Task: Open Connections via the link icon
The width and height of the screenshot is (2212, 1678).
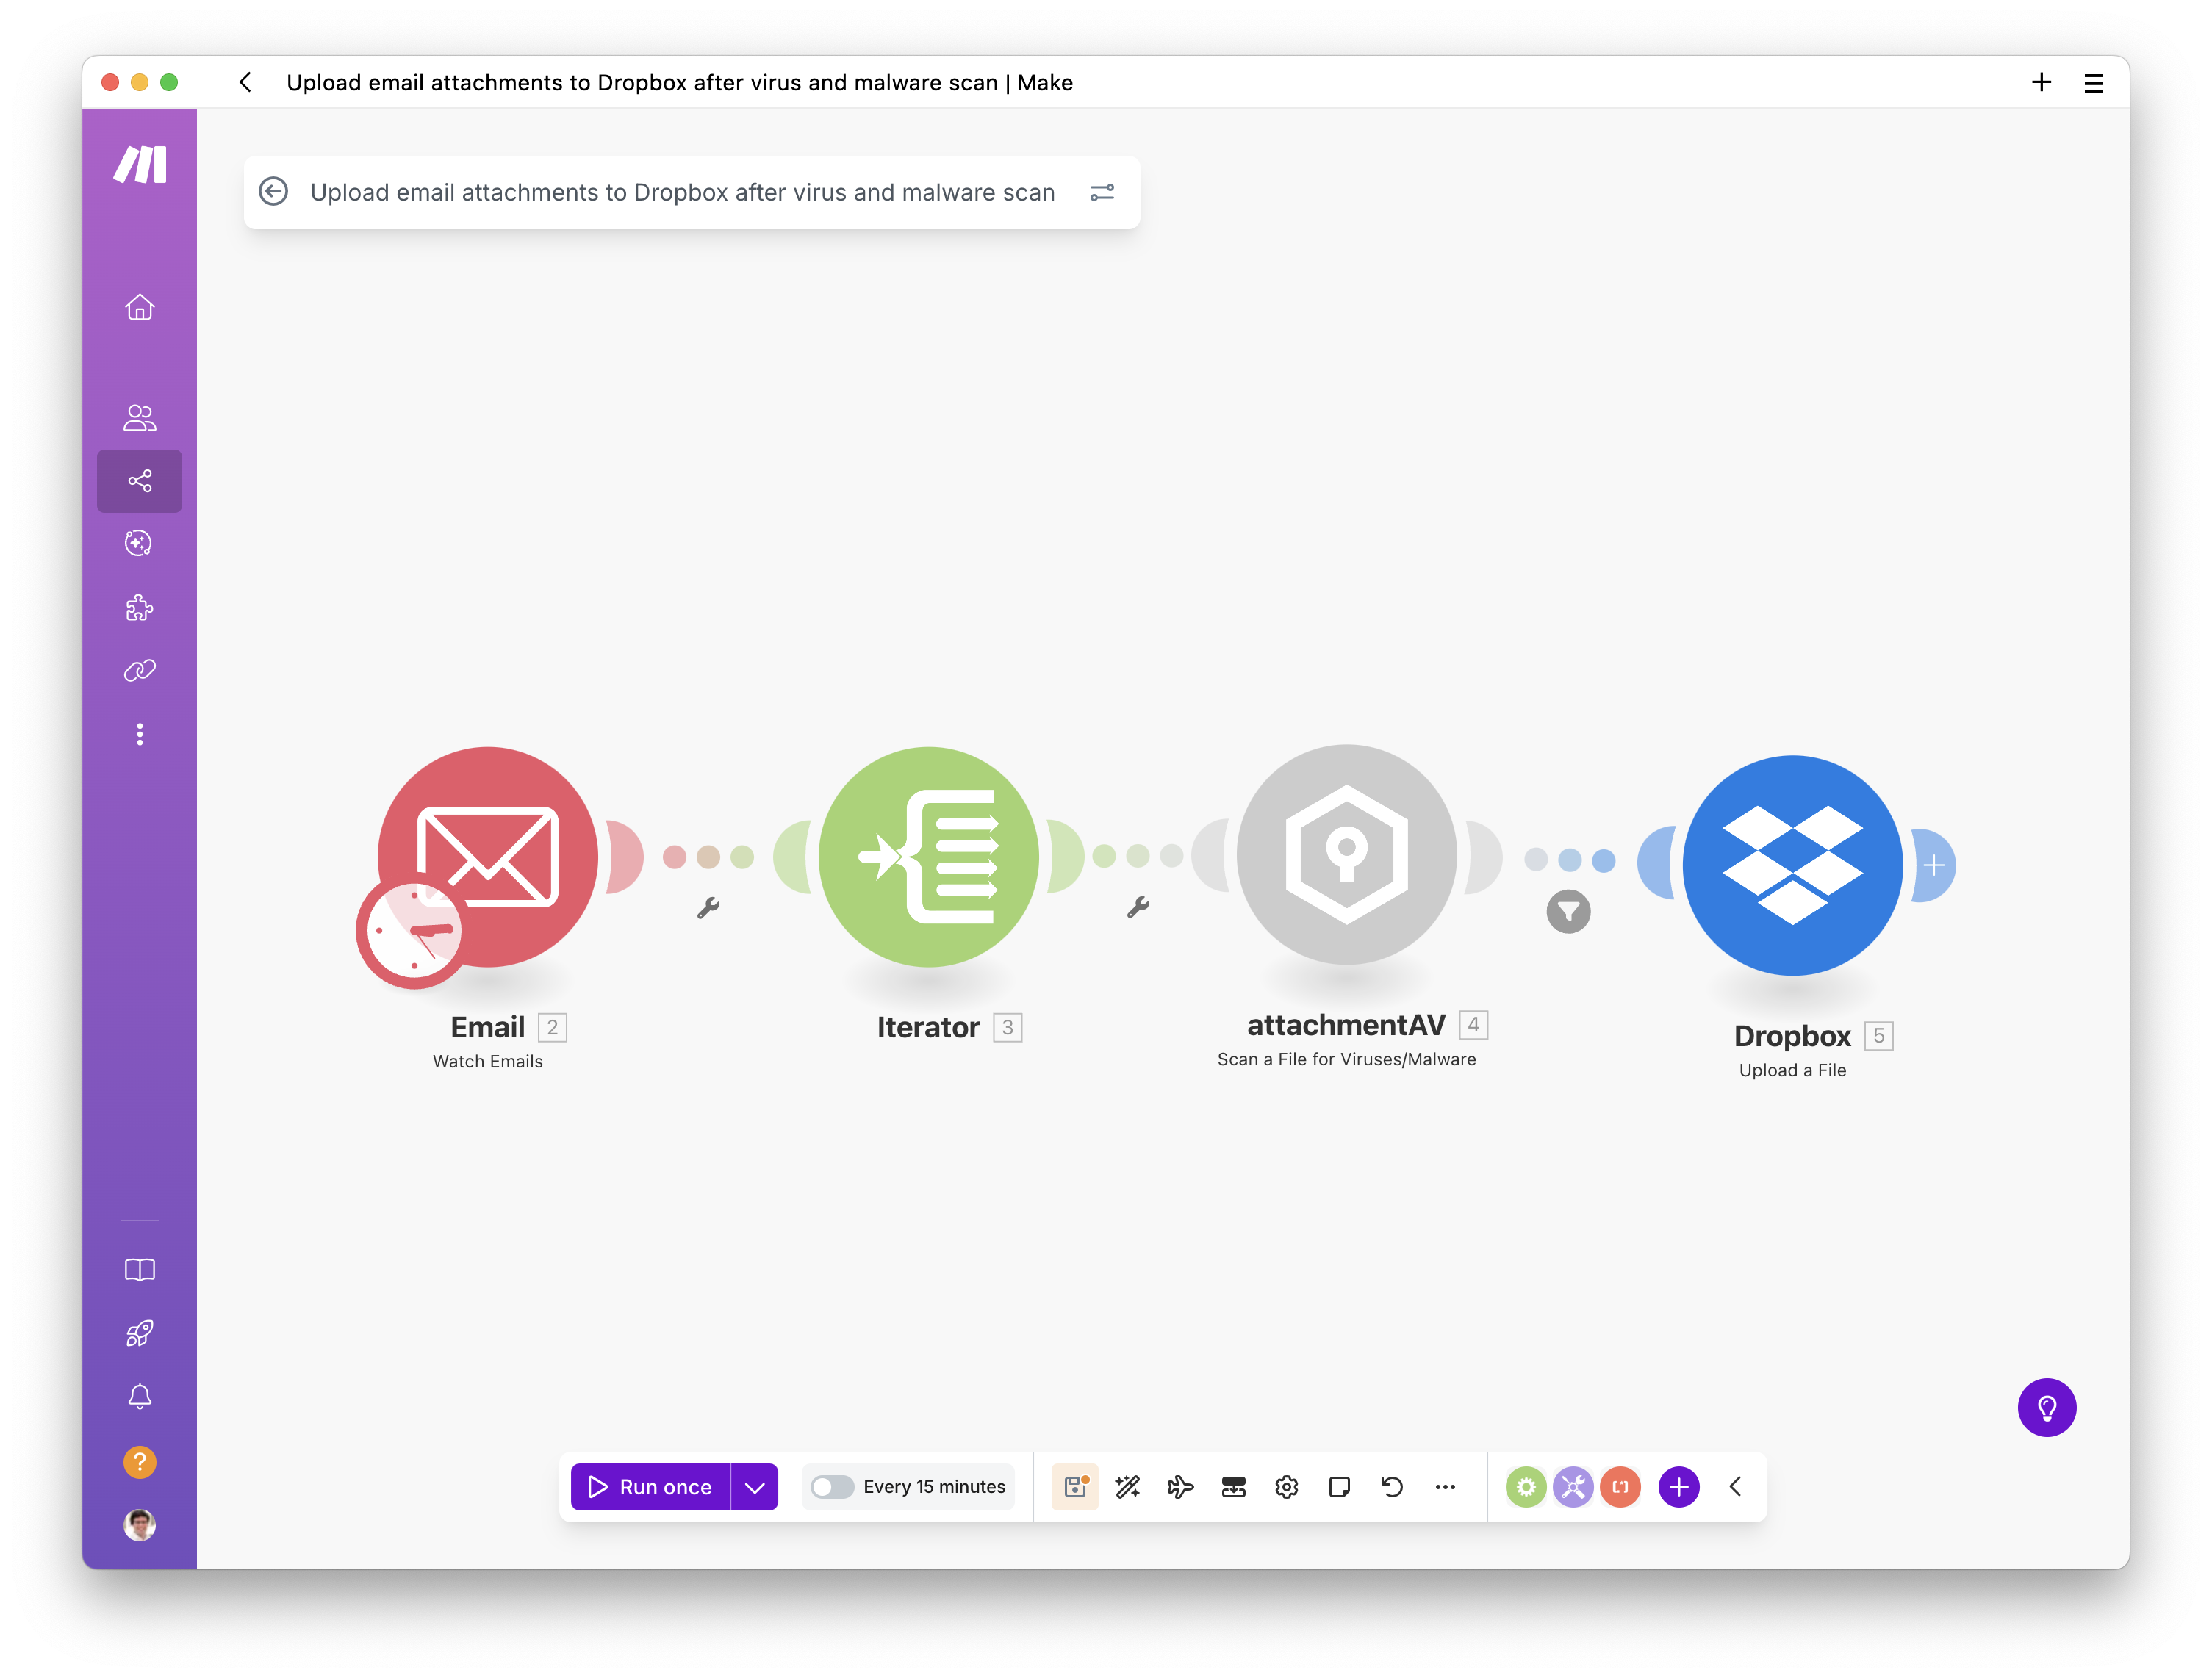Action: pyautogui.click(x=139, y=670)
